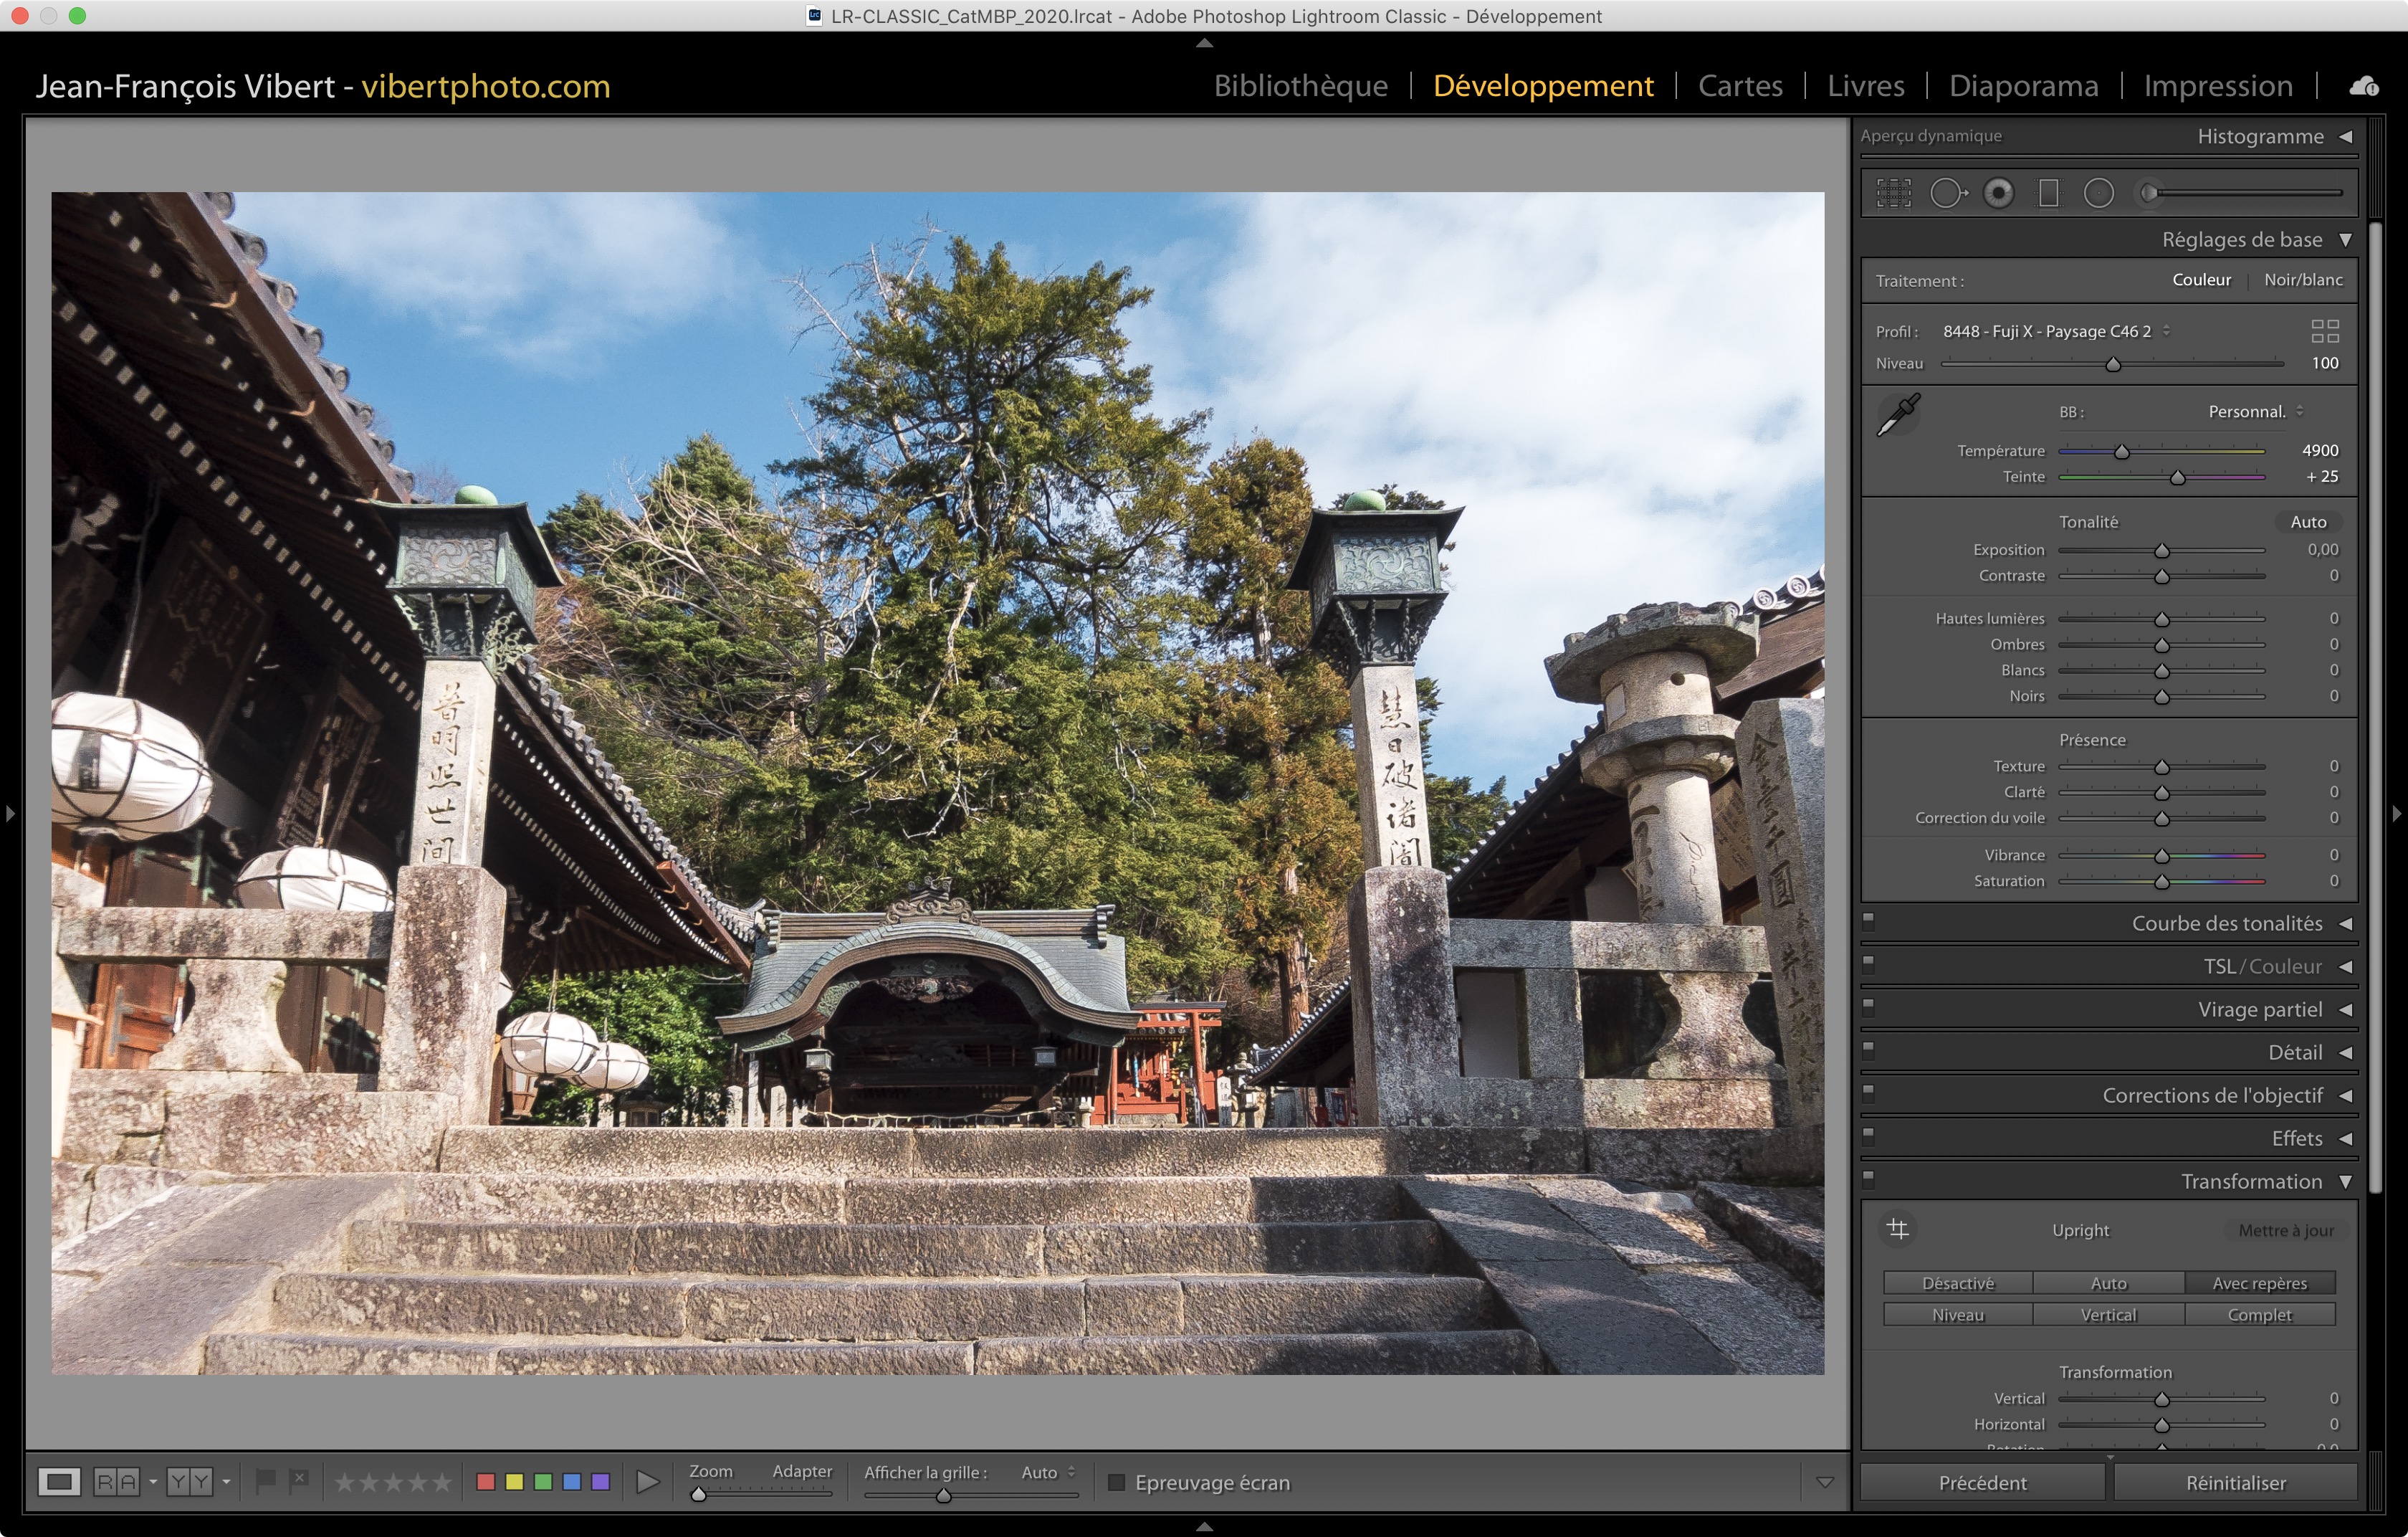Activate the red eye correction tool
The width and height of the screenshot is (2408, 1537).
click(1998, 193)
